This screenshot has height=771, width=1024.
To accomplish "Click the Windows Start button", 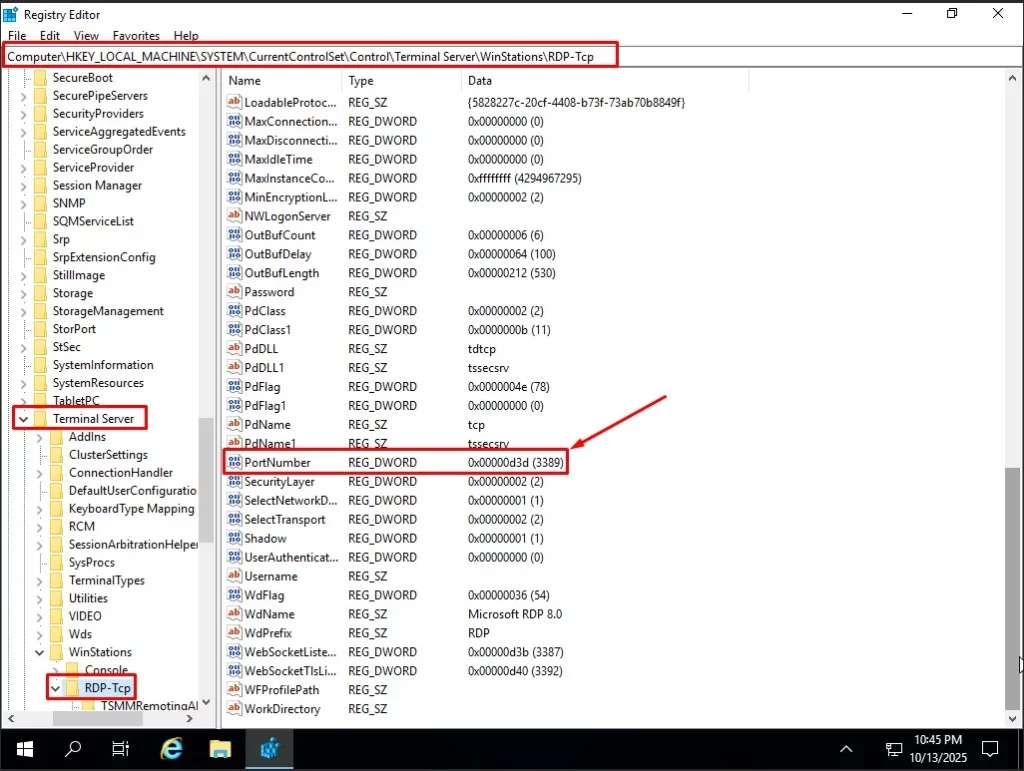I will tap(24, 748).
